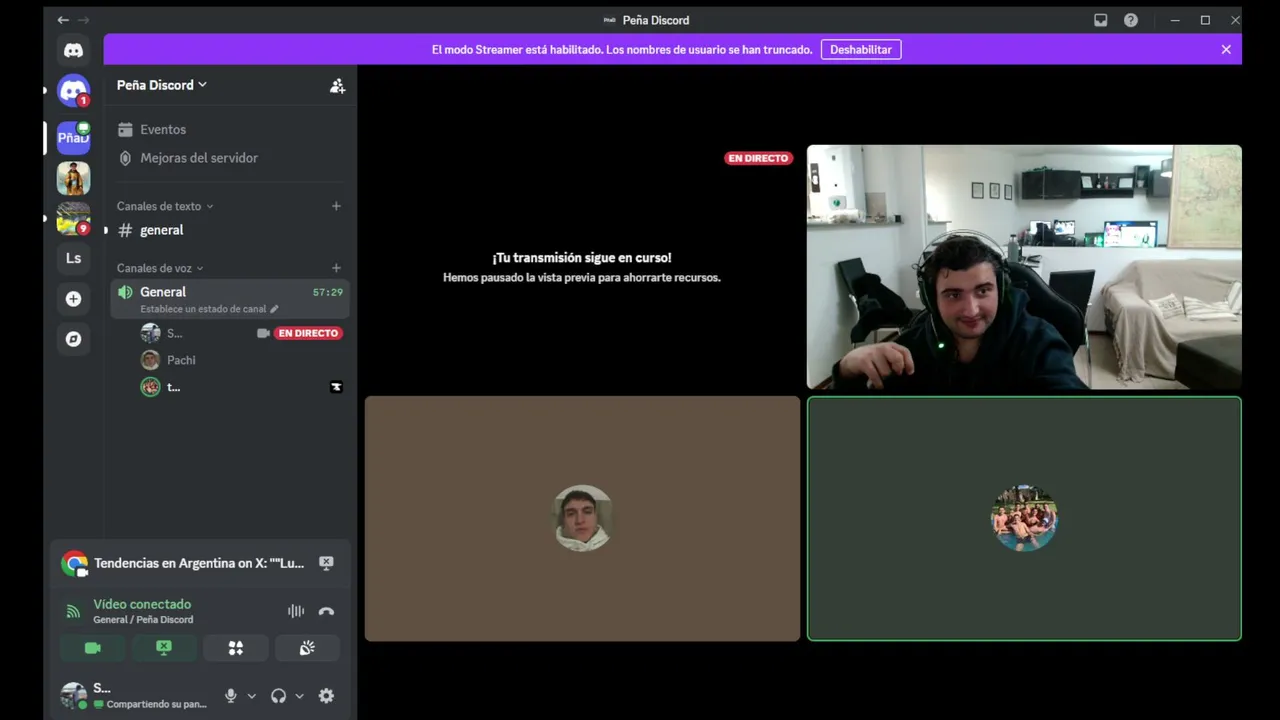Image resolution: width=1280 pixels, height=720 pixels.
Task: Add a server with the plus icon
Action: (73, 298)
